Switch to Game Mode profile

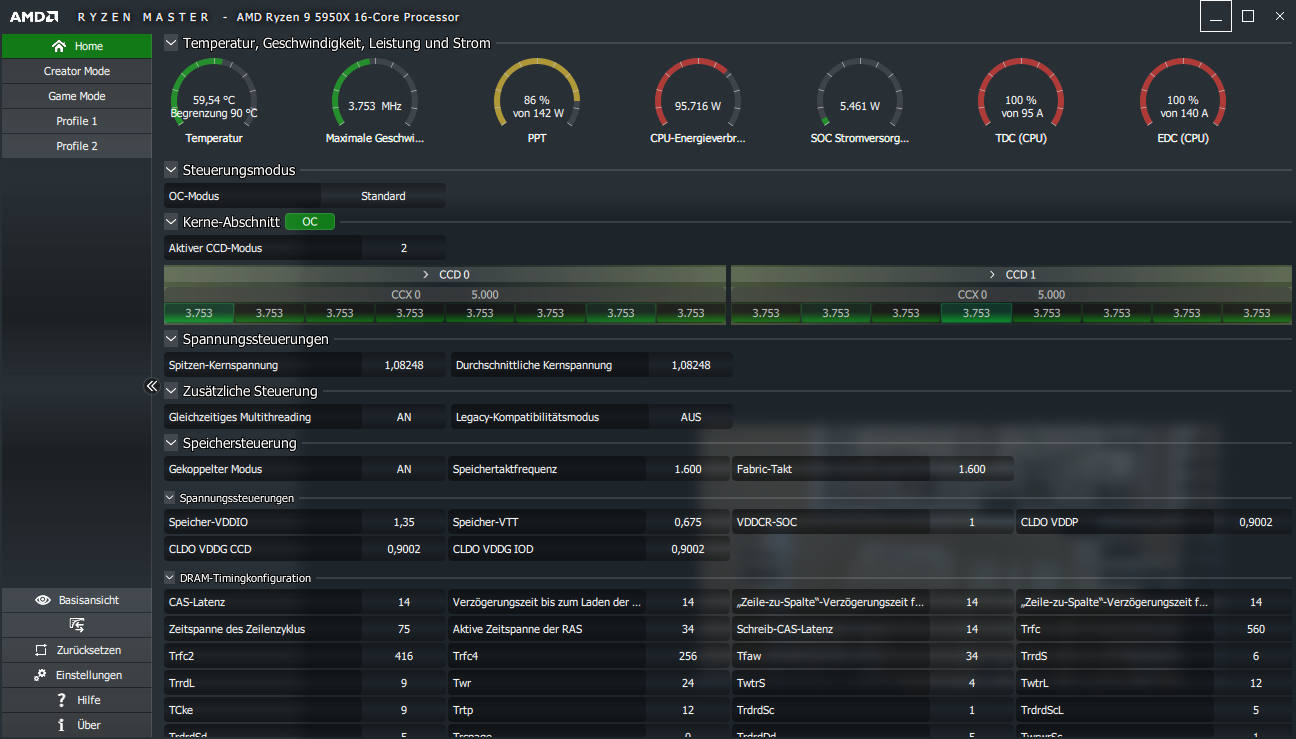click(x=76, y=96)
